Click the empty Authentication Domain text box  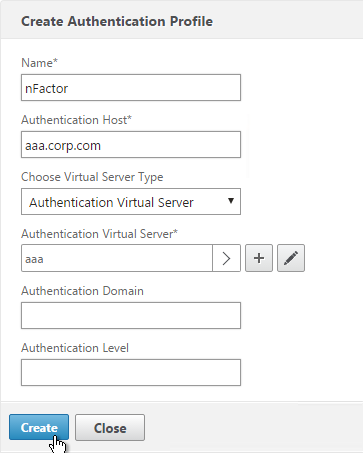pos(131,315)
